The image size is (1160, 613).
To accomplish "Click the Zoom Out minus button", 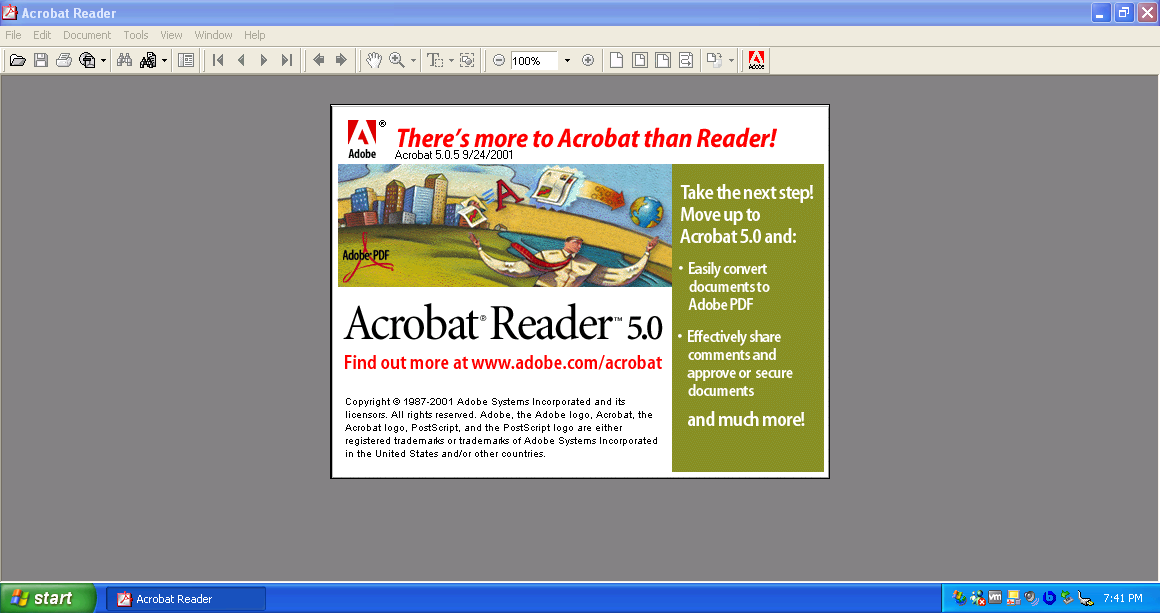I will click(x=499, y=60).
